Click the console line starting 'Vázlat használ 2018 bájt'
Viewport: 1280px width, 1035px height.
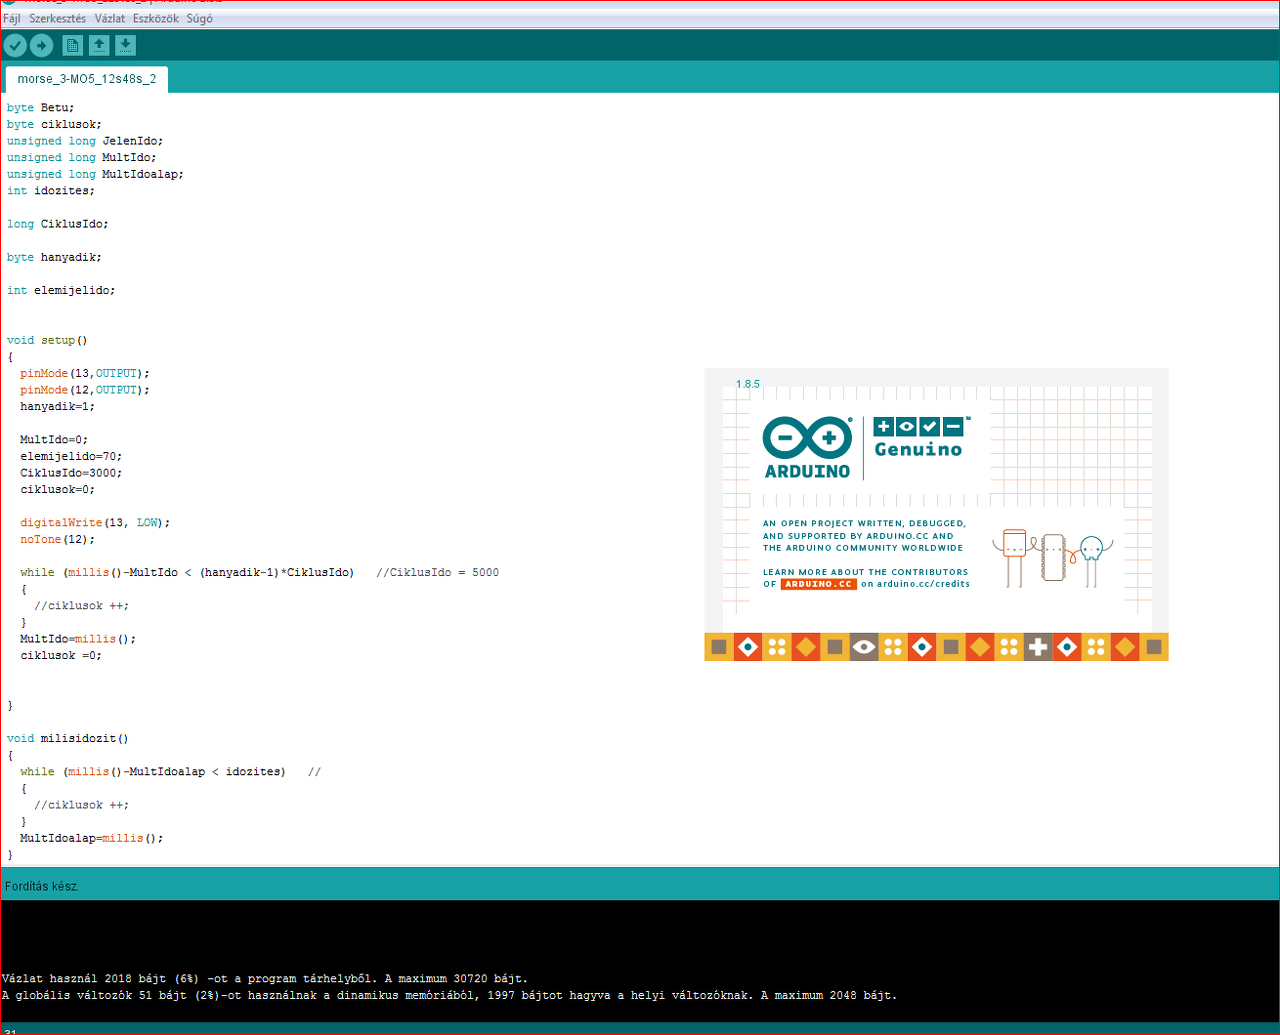coord(265,979)
